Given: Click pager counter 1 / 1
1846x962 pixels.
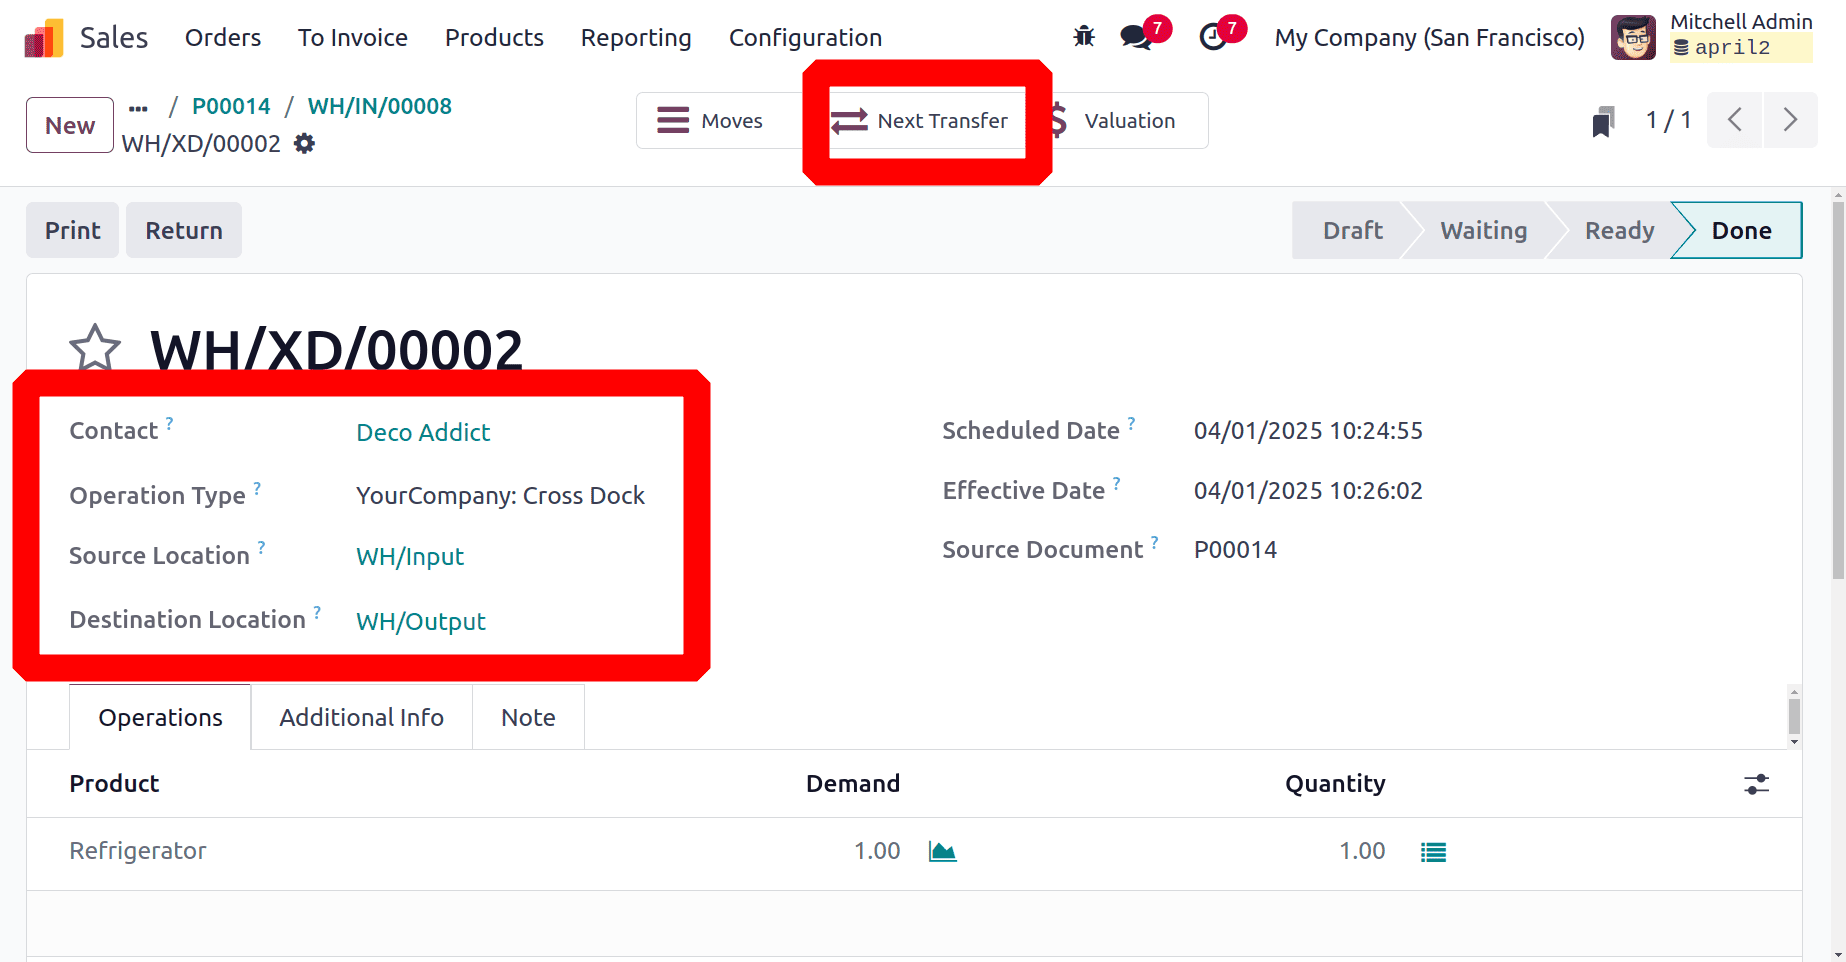Looking at the screenshot, I should pos(1668,121).
